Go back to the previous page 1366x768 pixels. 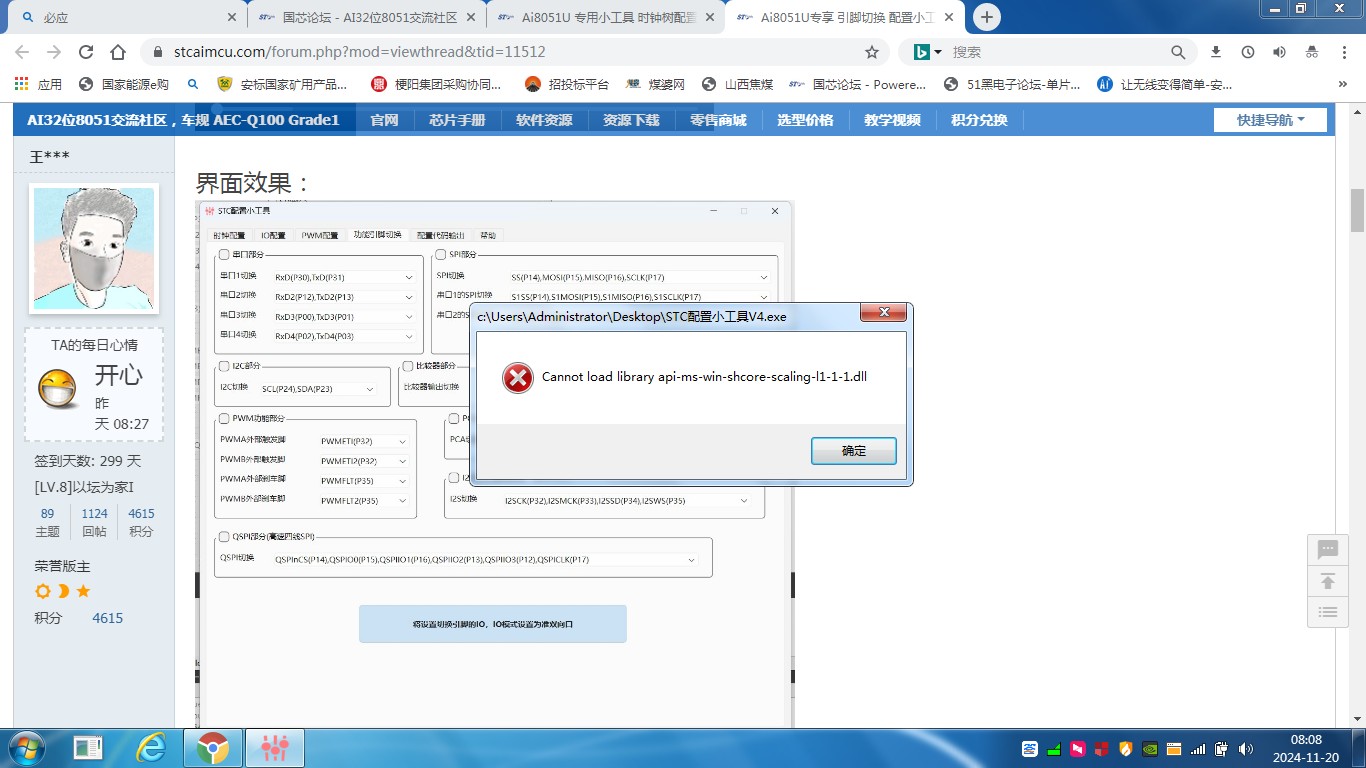click(x=23, y=52)
